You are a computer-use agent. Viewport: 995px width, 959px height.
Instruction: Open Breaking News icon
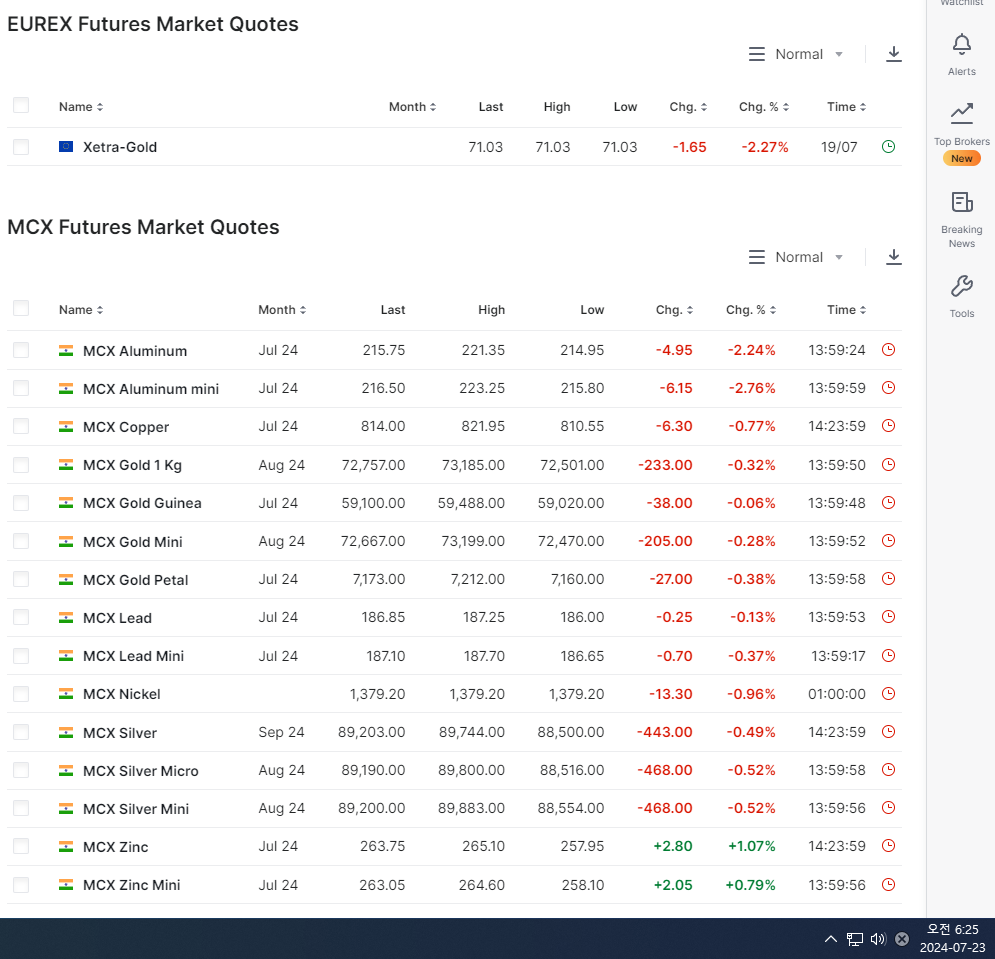[961, 202]
